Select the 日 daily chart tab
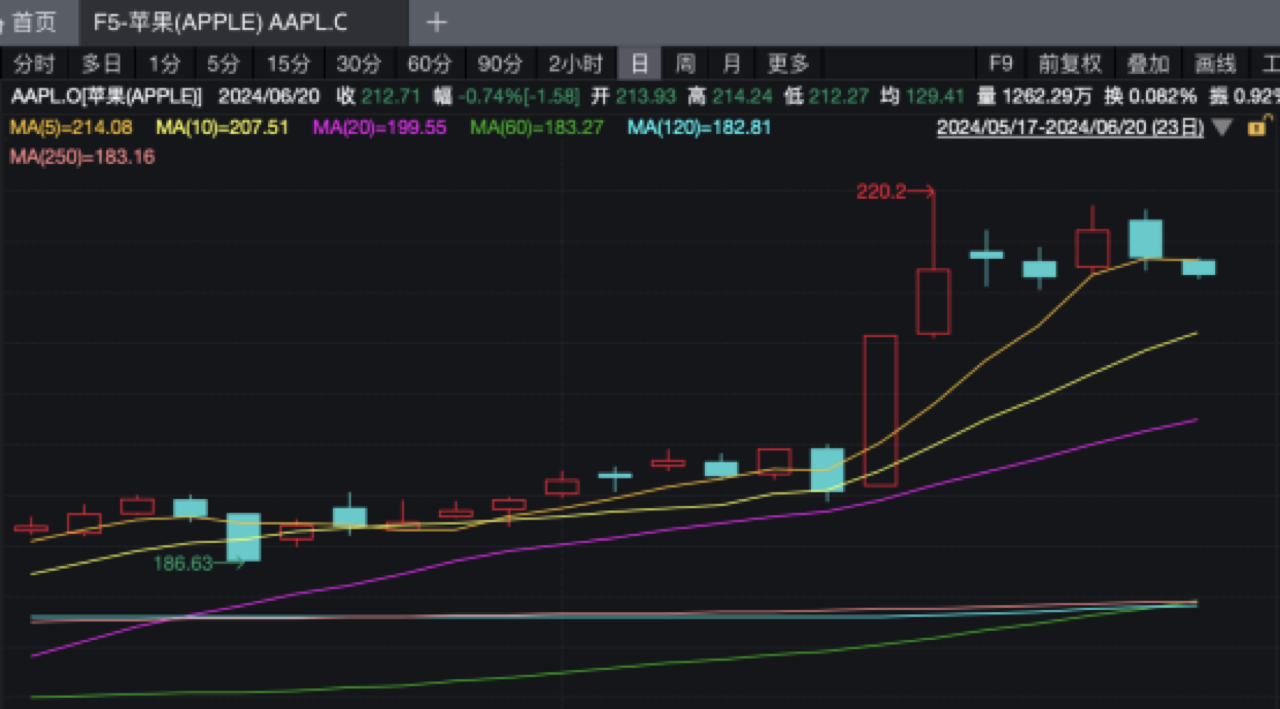 pyautogui.click(x=640, y=64)
